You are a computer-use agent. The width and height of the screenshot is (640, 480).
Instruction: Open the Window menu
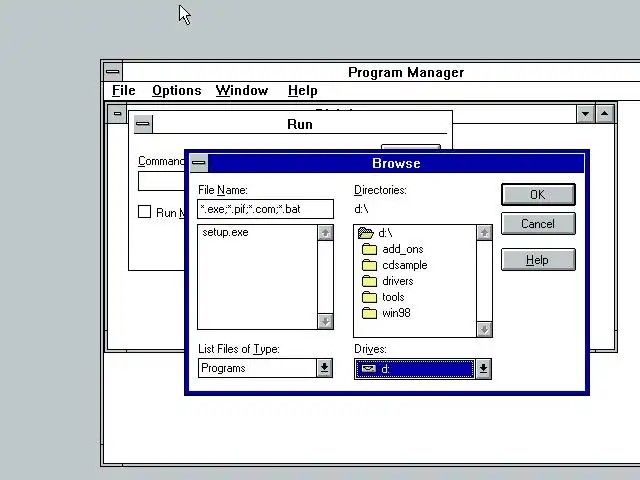click(242, 90)
